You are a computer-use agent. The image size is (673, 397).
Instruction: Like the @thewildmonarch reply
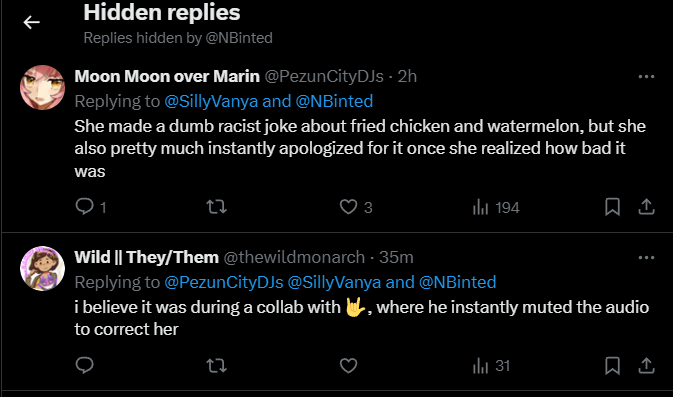[x=348, y=366]
